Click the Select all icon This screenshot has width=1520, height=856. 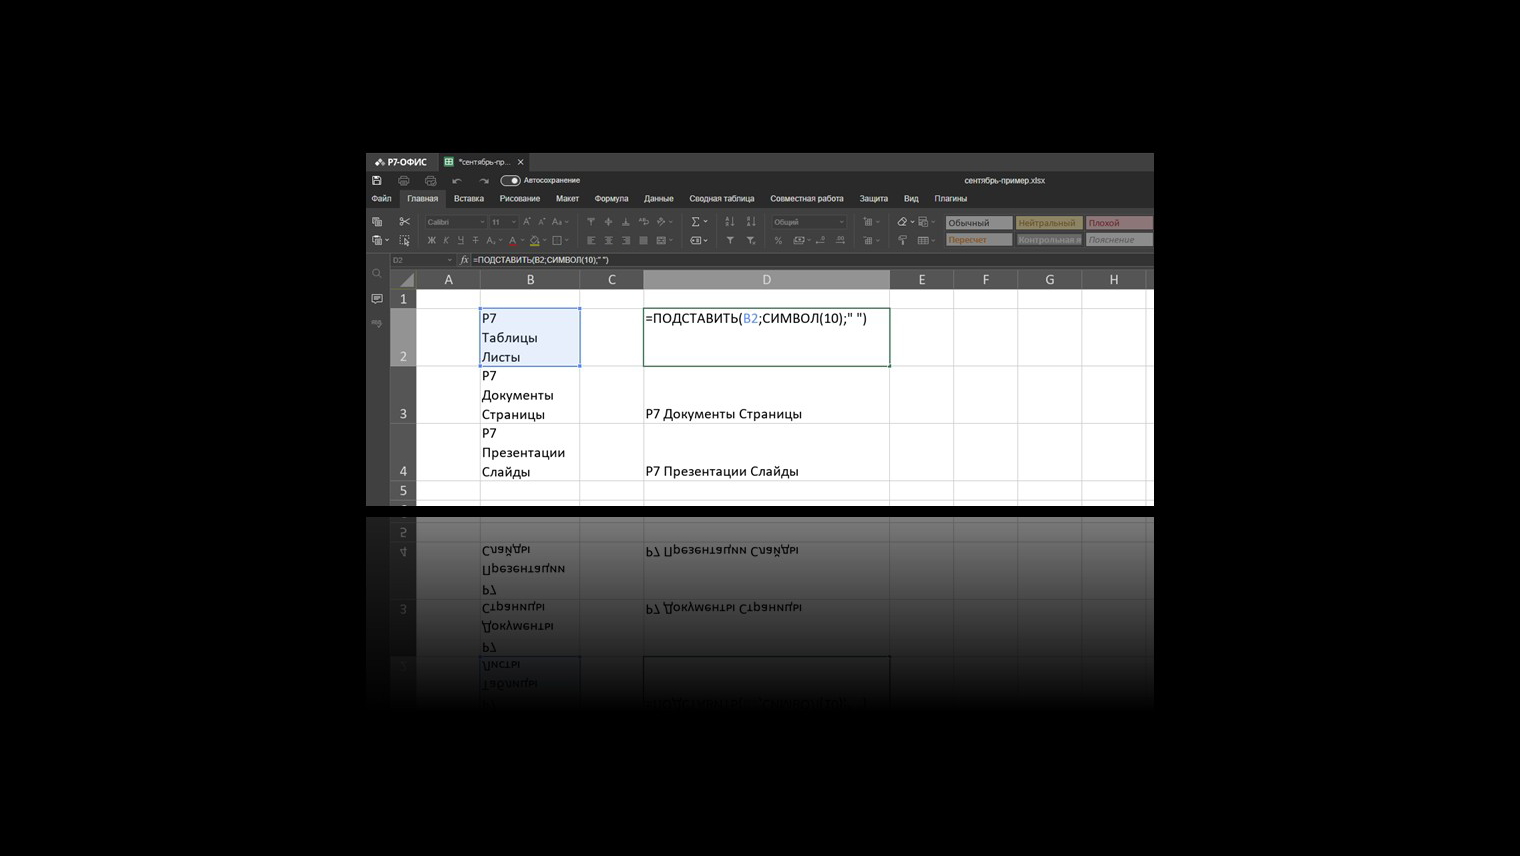click(x=404, y=241)
